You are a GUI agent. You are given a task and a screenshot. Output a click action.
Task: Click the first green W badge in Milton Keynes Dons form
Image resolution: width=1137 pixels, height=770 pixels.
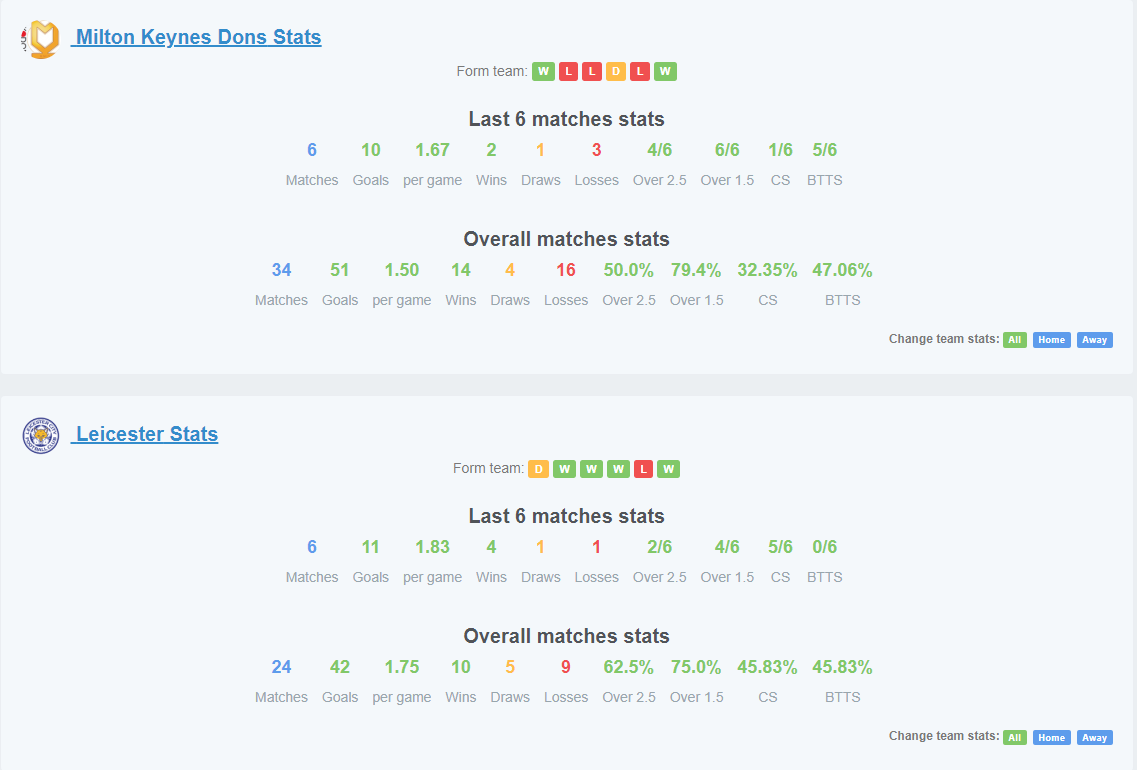pyautogui.click(x=543, y=71)
